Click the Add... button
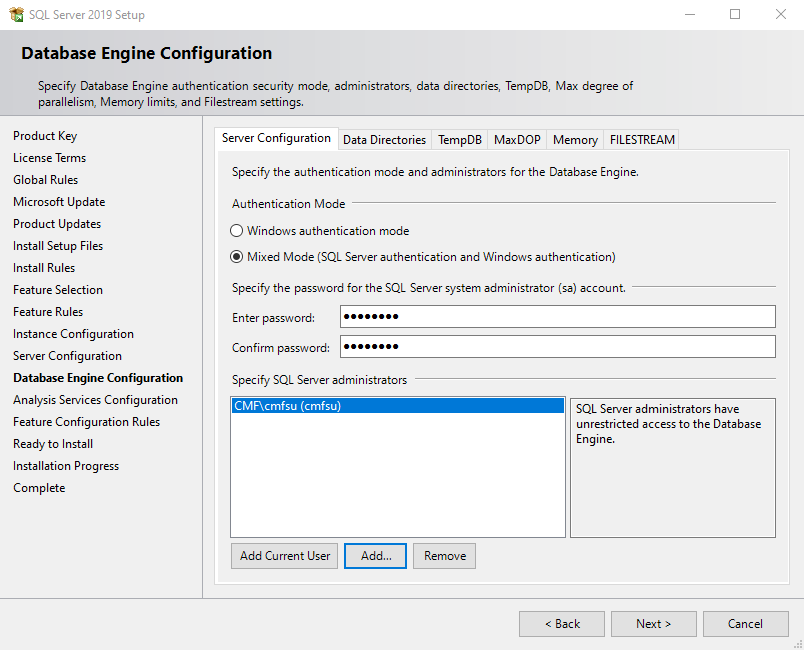The height and width of the screenshot is (650, 804). (x=376, y=556)
